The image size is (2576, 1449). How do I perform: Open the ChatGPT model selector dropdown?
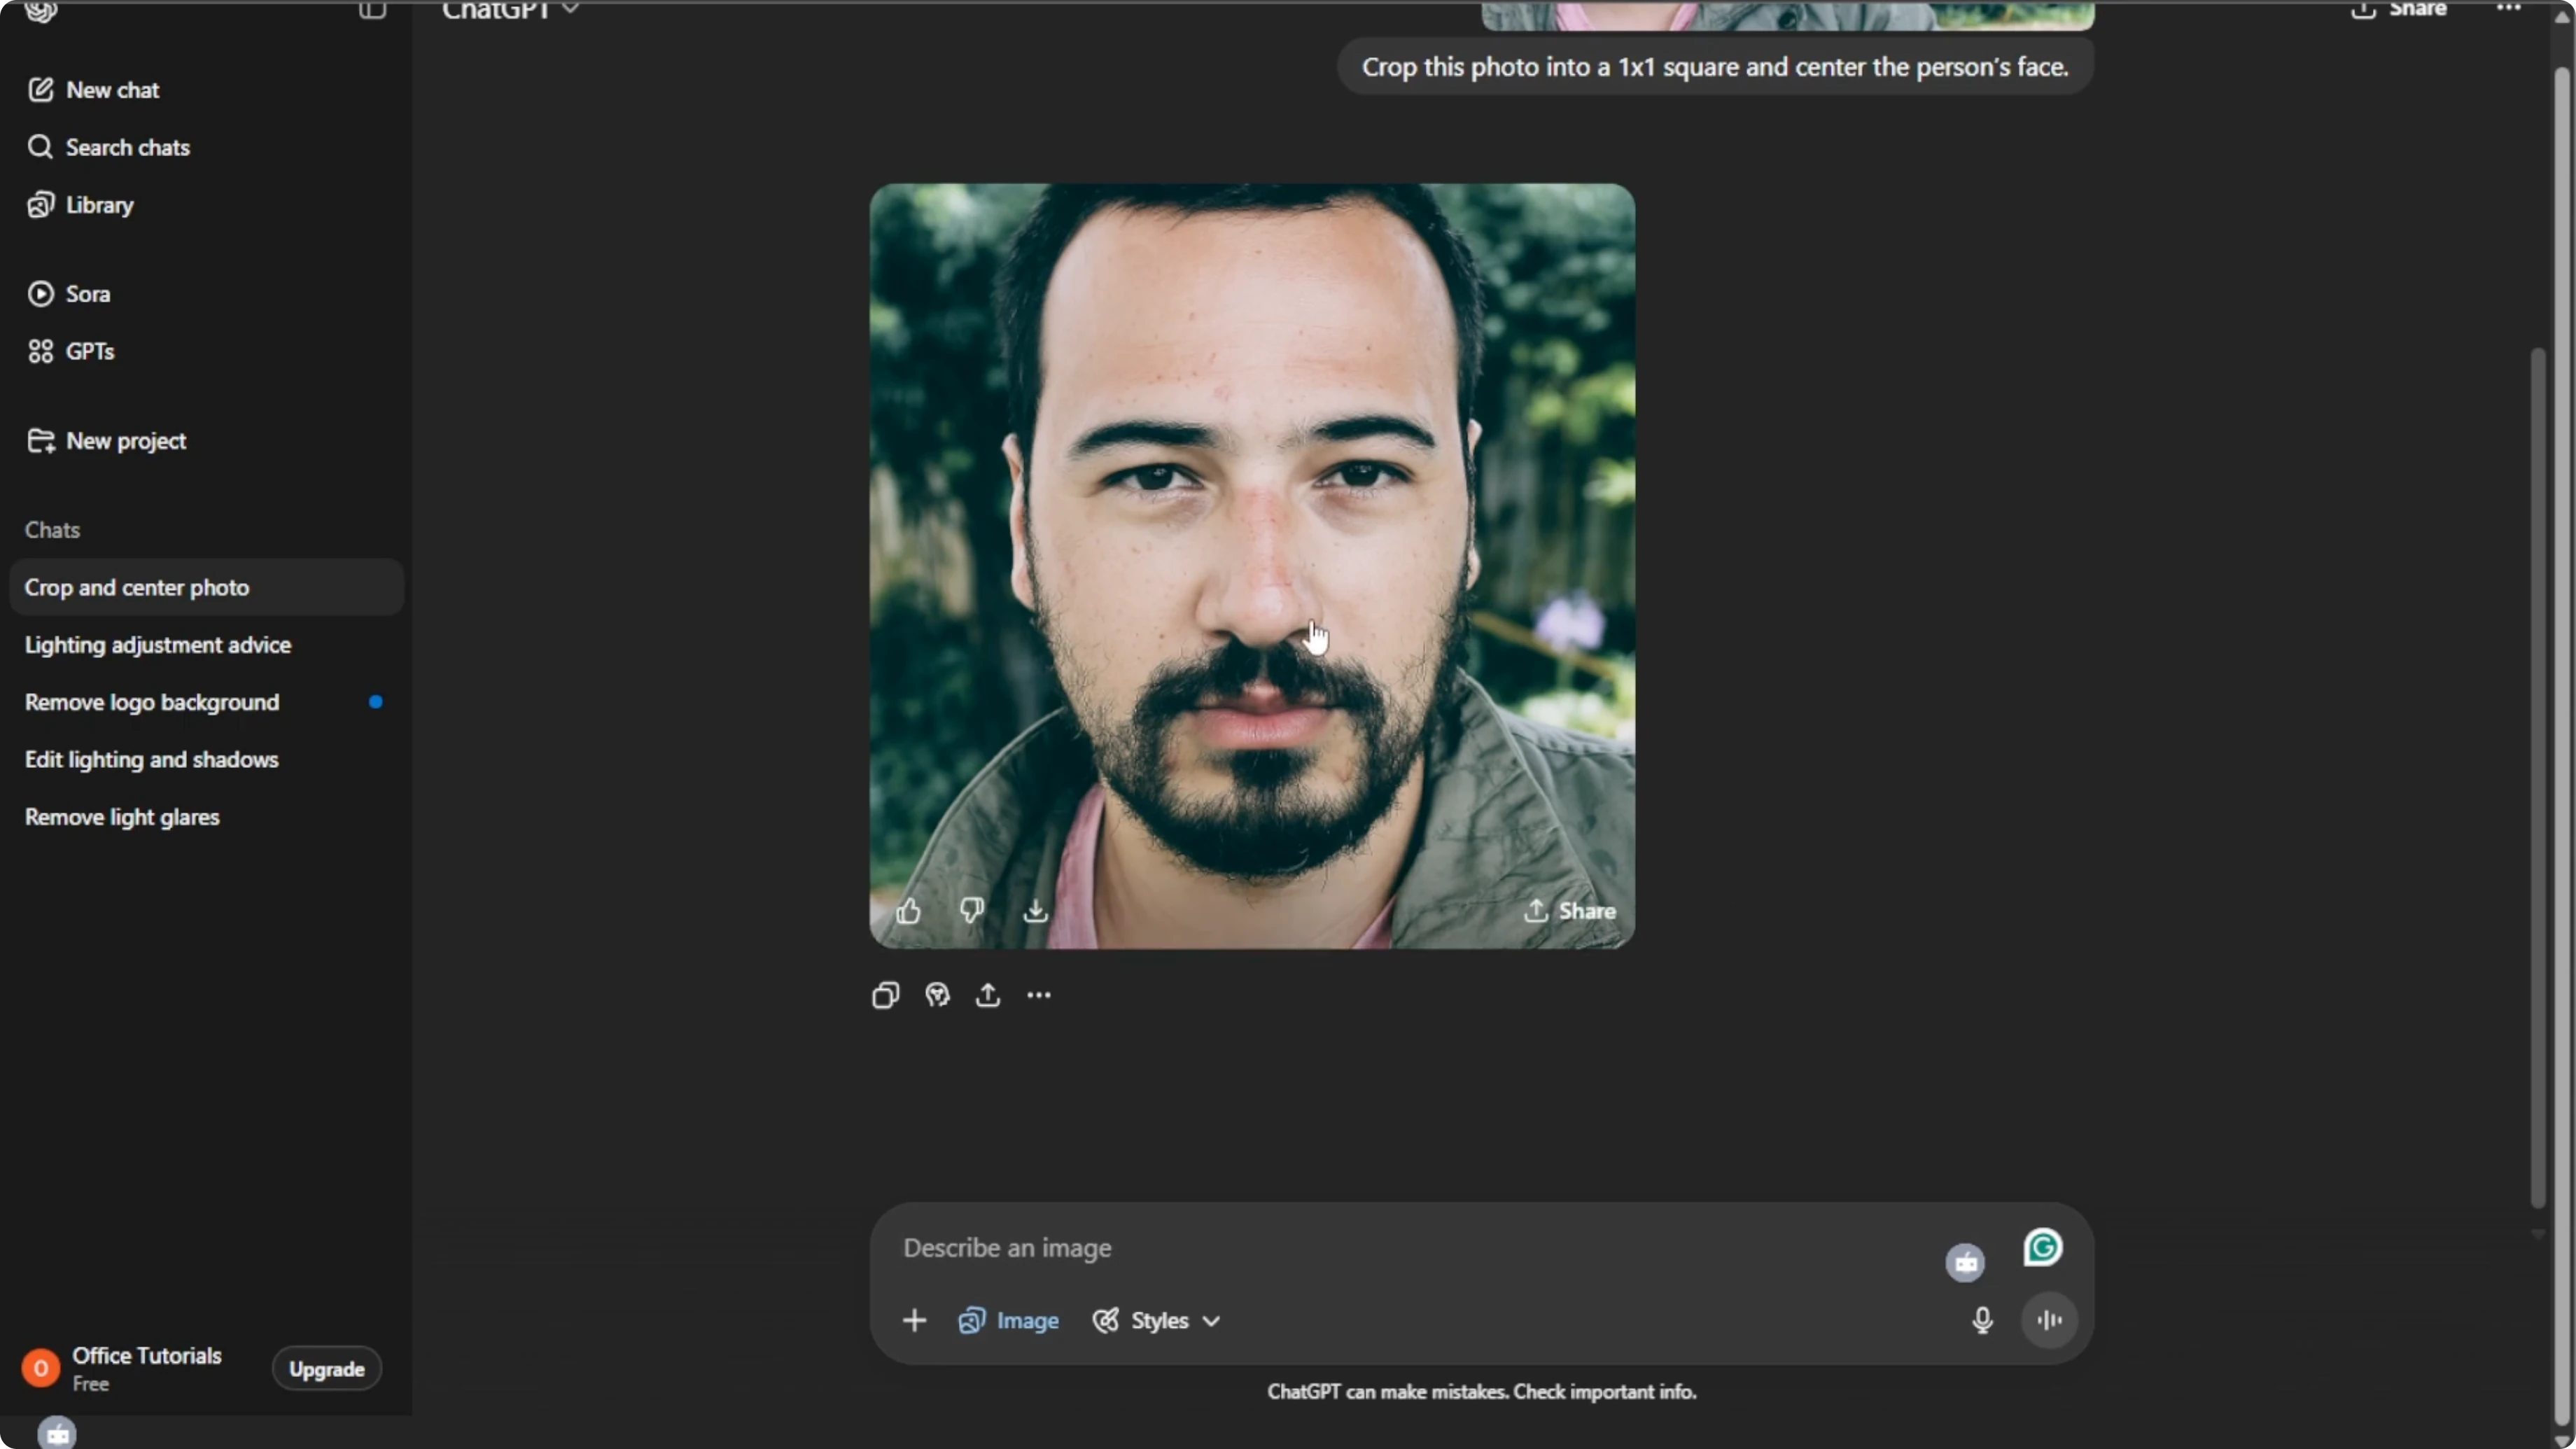[x=510, y=10]
